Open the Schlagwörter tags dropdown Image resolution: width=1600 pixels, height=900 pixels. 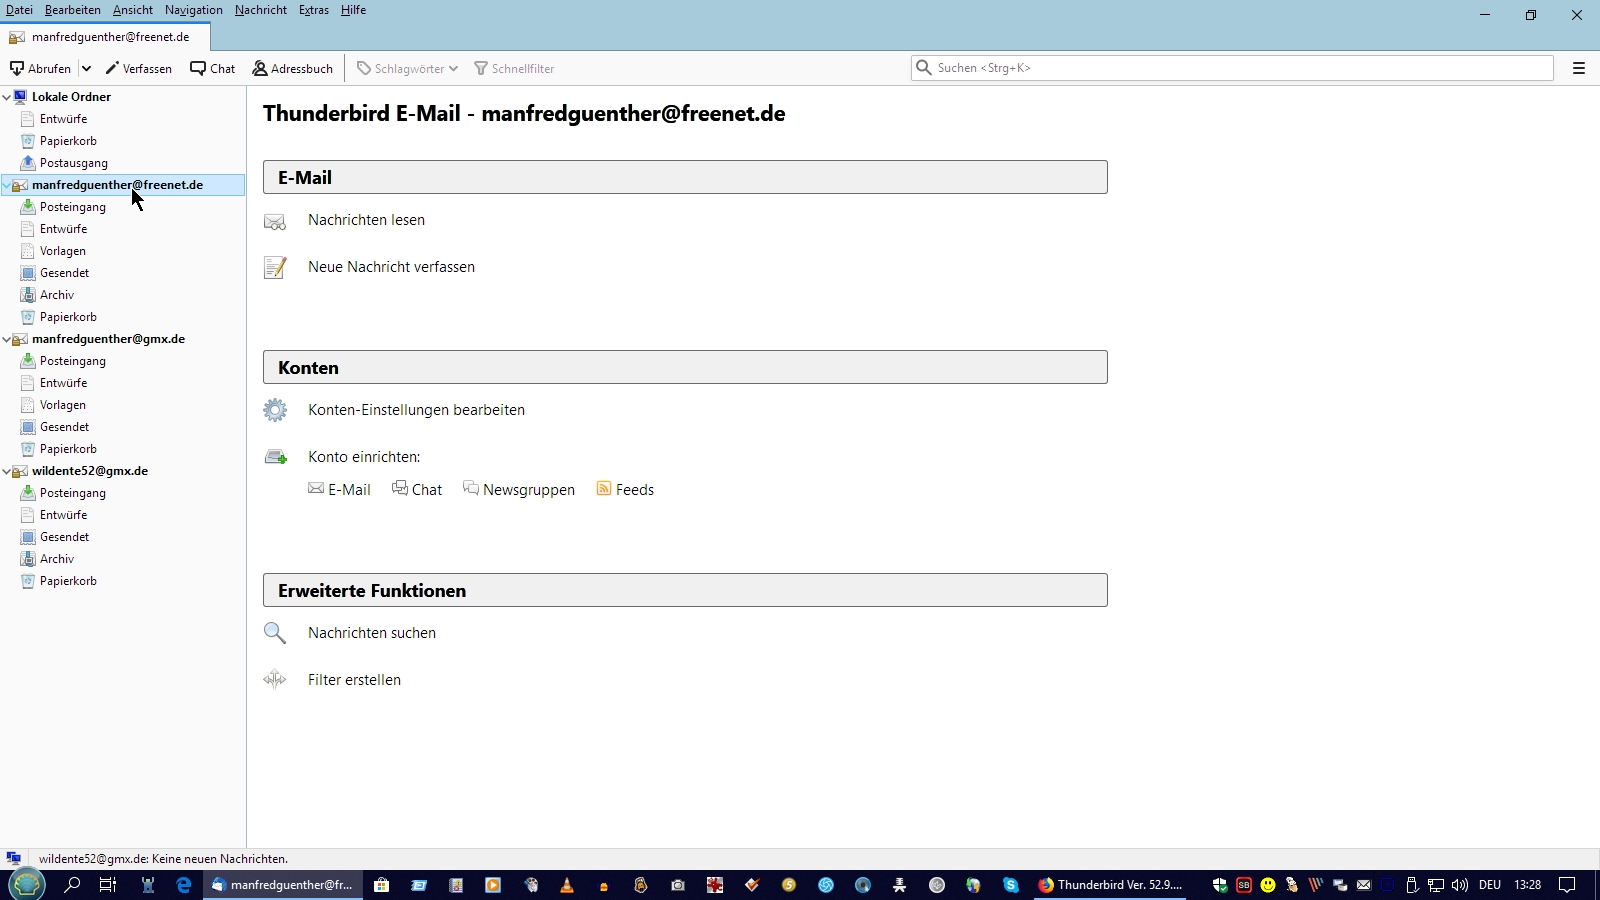[407, 68]
